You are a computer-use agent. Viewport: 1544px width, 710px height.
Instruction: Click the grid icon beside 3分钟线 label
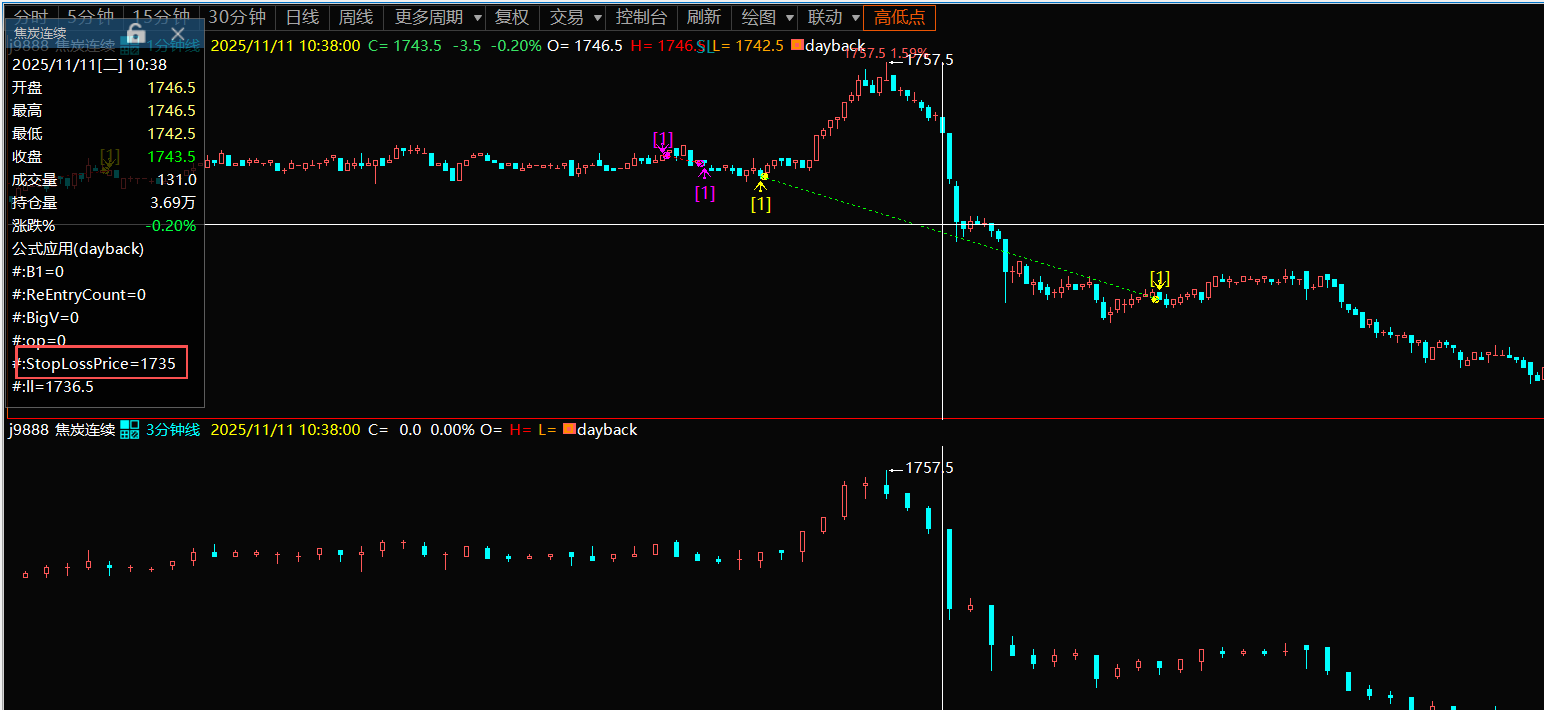130,429
